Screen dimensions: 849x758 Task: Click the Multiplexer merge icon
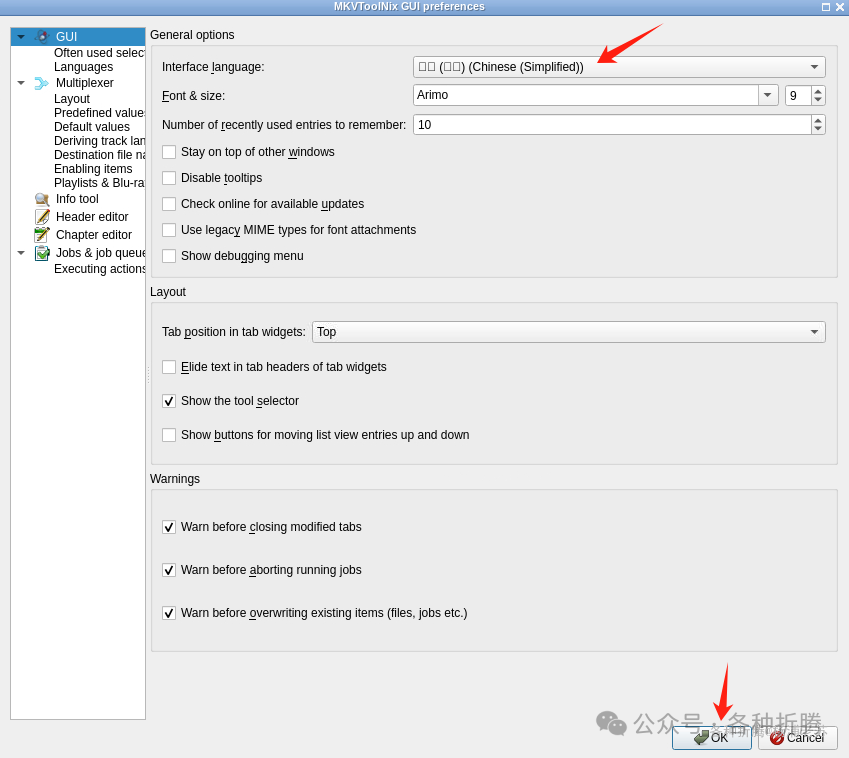coord(42,83)
